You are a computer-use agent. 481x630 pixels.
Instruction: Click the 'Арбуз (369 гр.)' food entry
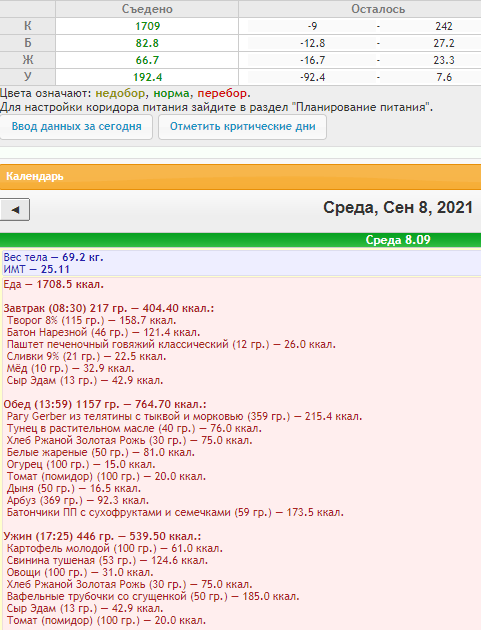pos(78,500)
